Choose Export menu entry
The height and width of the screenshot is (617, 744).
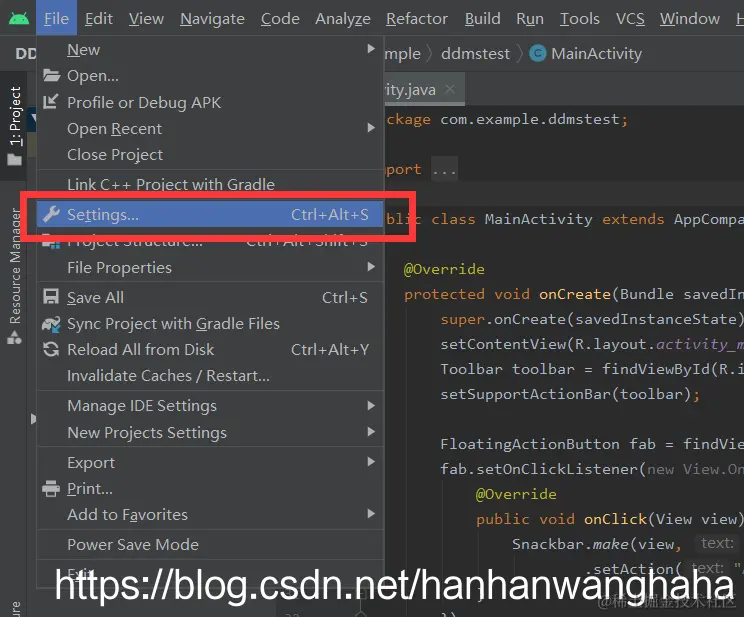[210, 462]
